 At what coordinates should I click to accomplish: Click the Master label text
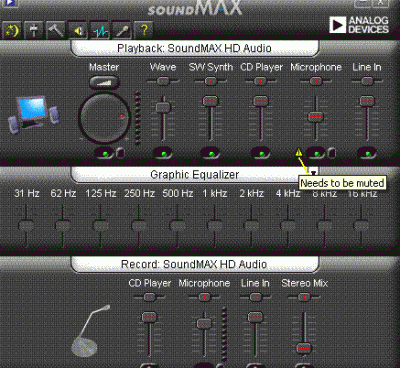(x=104, y=67)
